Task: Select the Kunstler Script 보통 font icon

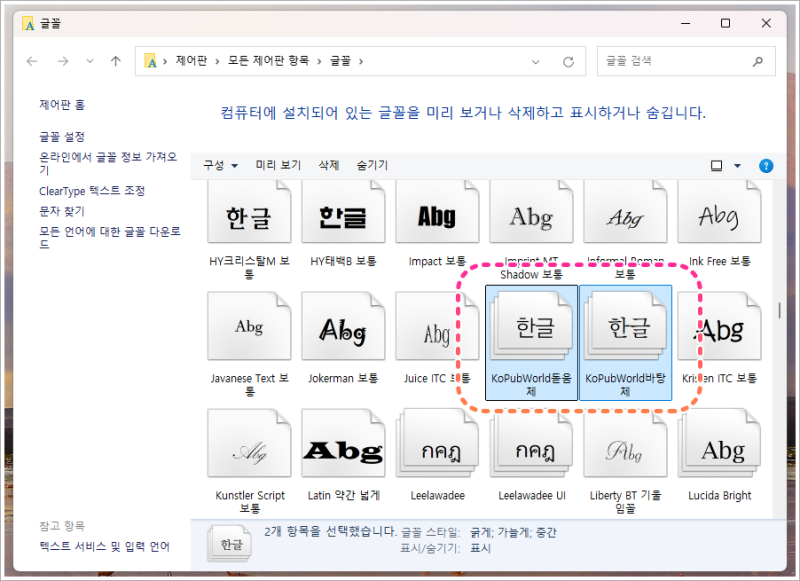Action: 249,443
